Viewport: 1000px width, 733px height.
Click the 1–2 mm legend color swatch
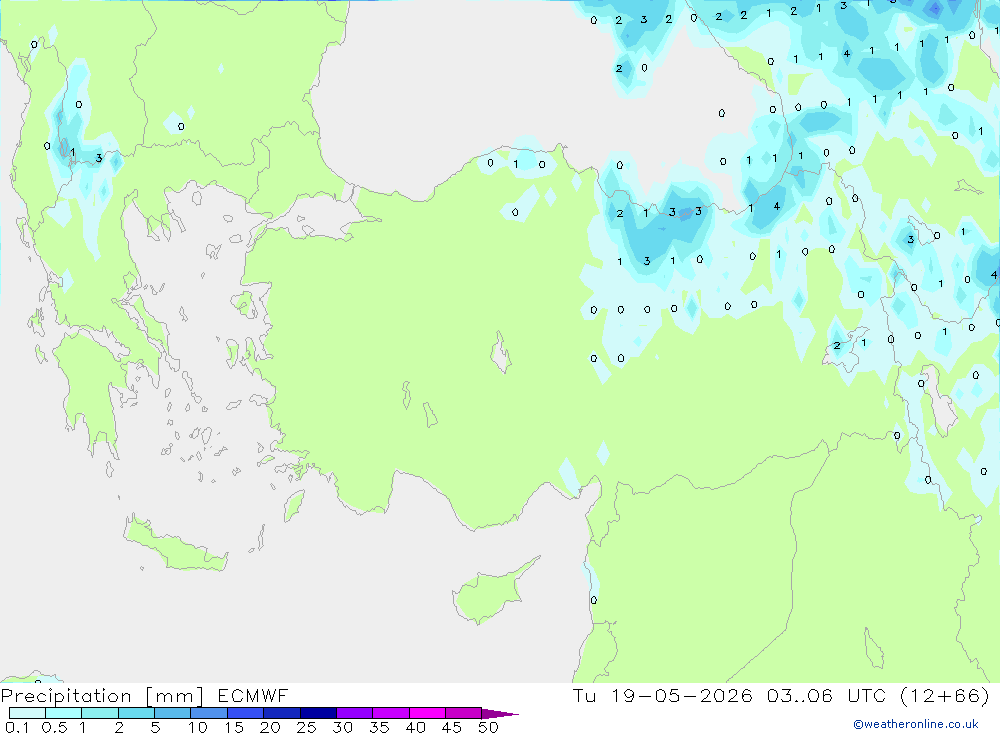point(99,713)
